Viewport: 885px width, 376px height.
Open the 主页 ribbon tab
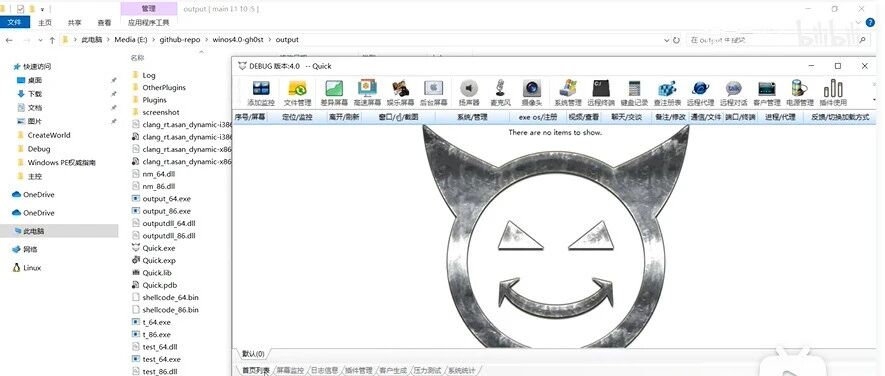45,23
